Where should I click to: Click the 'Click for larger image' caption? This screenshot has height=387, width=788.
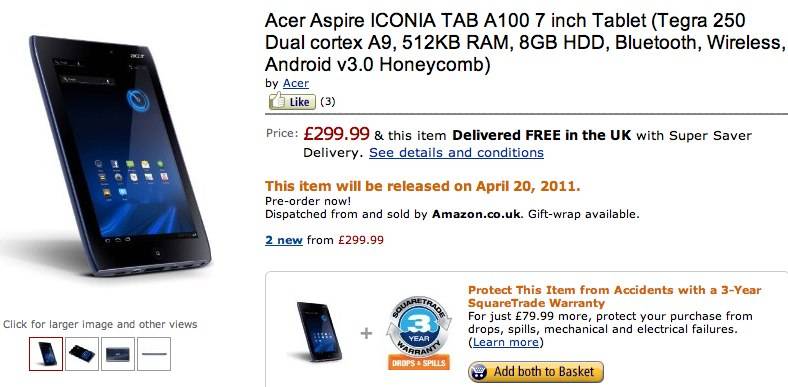click(x=100, y=324)
